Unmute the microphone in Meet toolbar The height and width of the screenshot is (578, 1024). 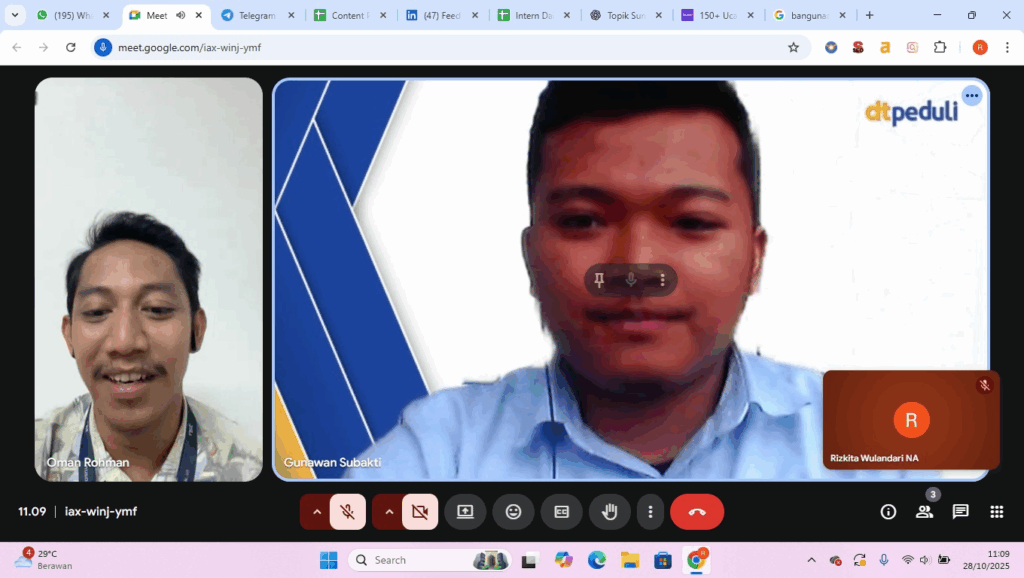[x=347, y=512]
